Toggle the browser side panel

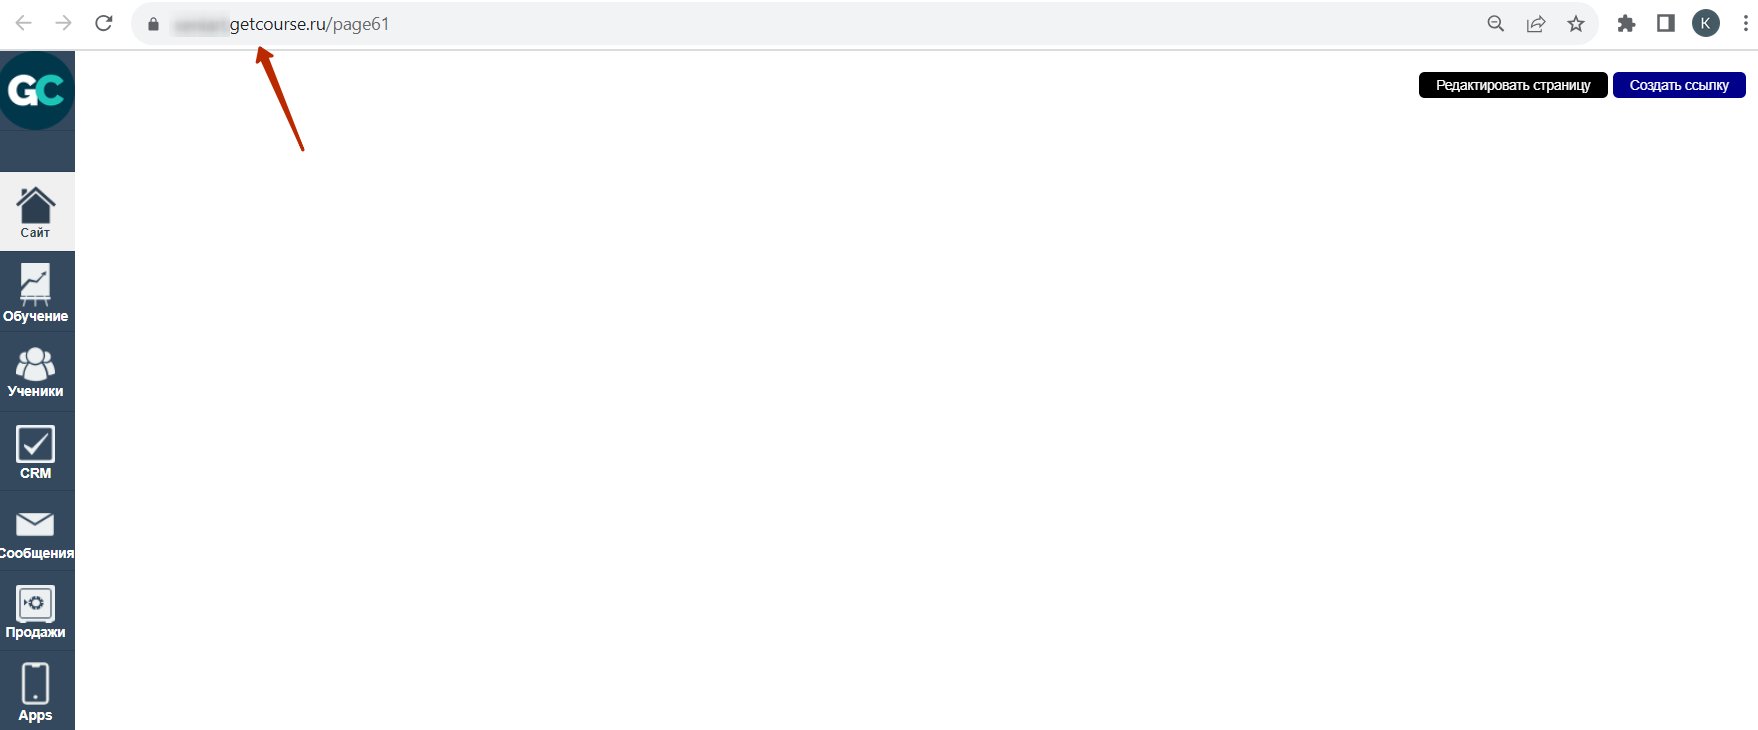click(x=1666, y=24)
